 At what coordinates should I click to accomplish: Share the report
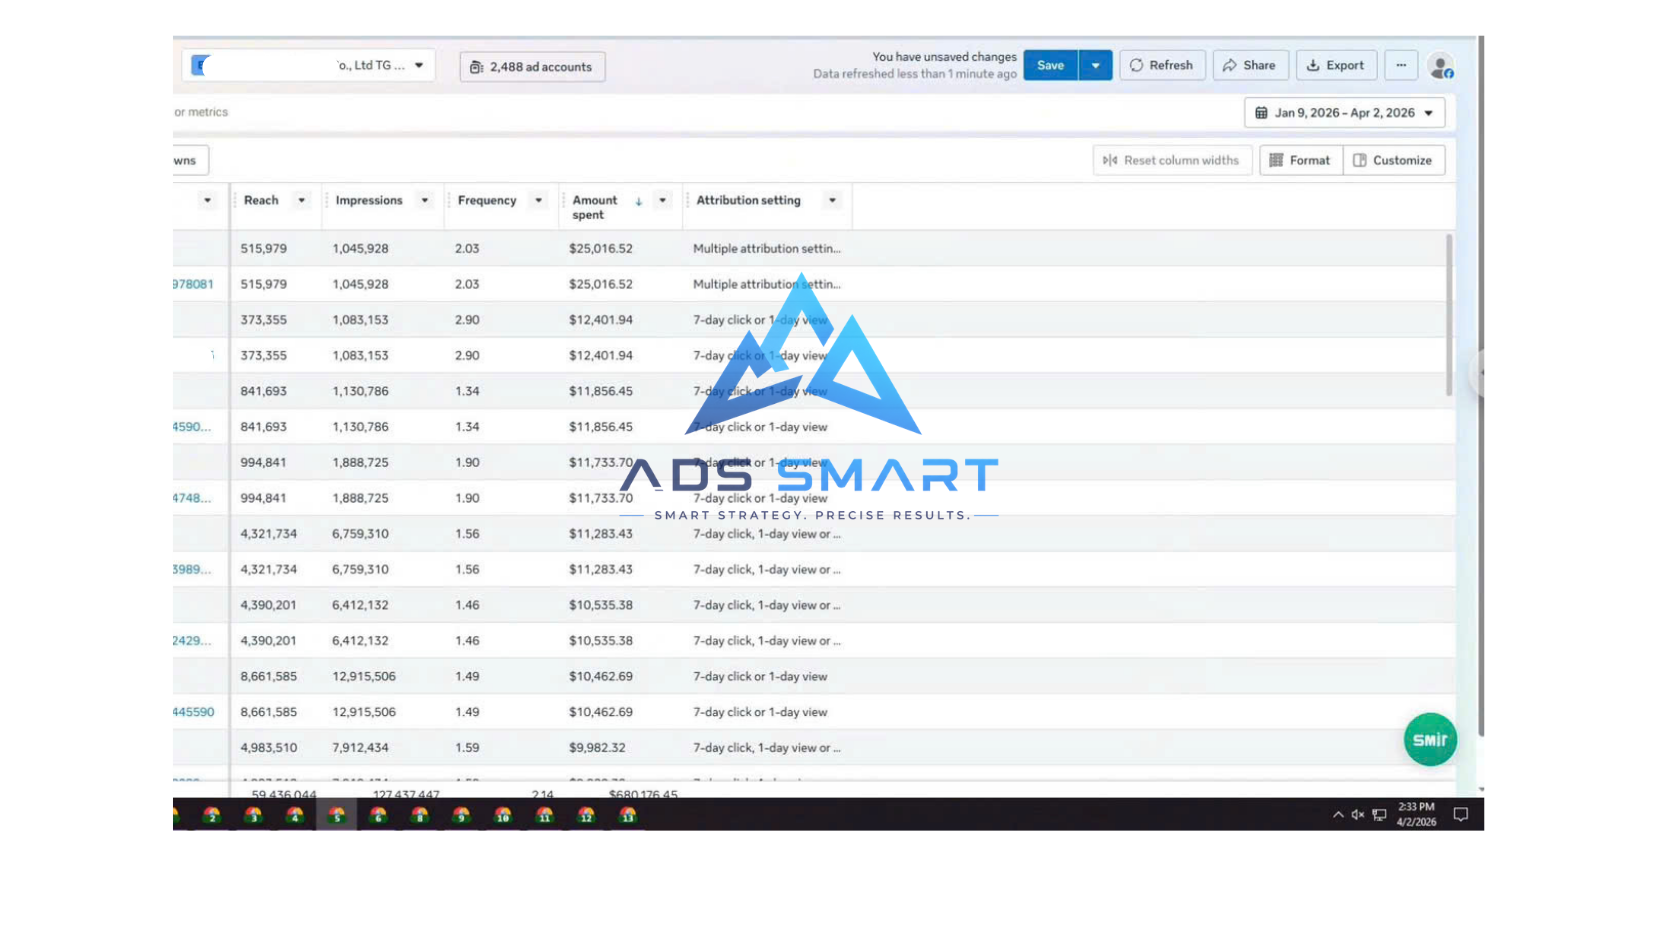1250,66
